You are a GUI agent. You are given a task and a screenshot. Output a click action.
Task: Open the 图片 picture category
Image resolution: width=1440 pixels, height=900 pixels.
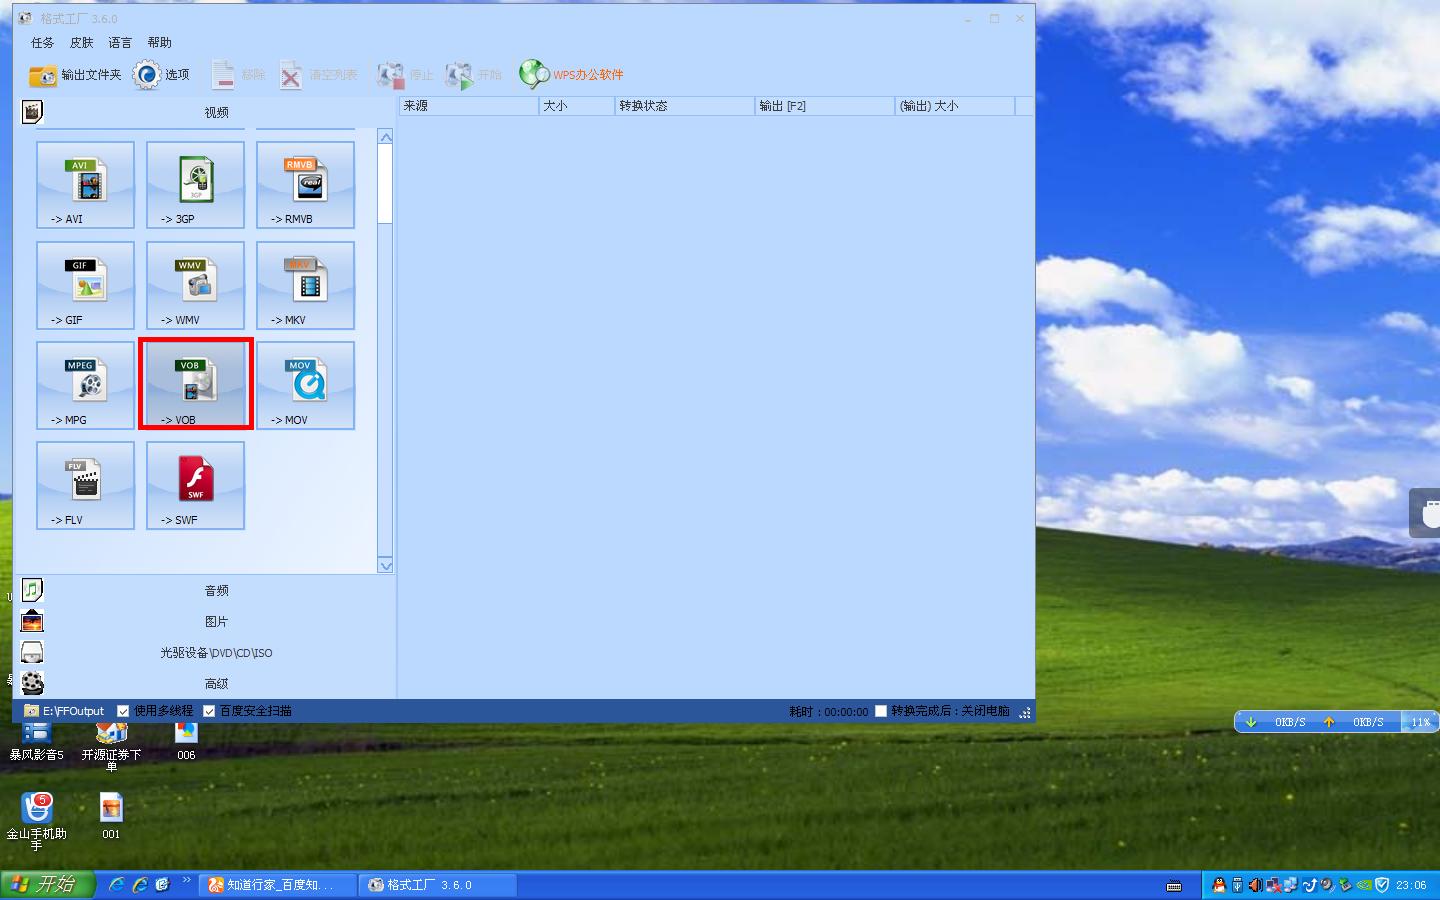click(x=217, y=621)
